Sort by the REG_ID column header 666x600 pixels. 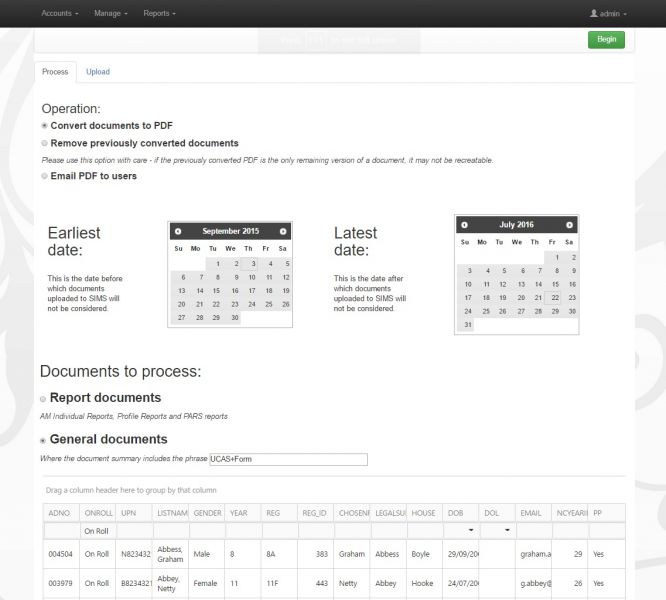pyautogui.click(x=316, y=513)
